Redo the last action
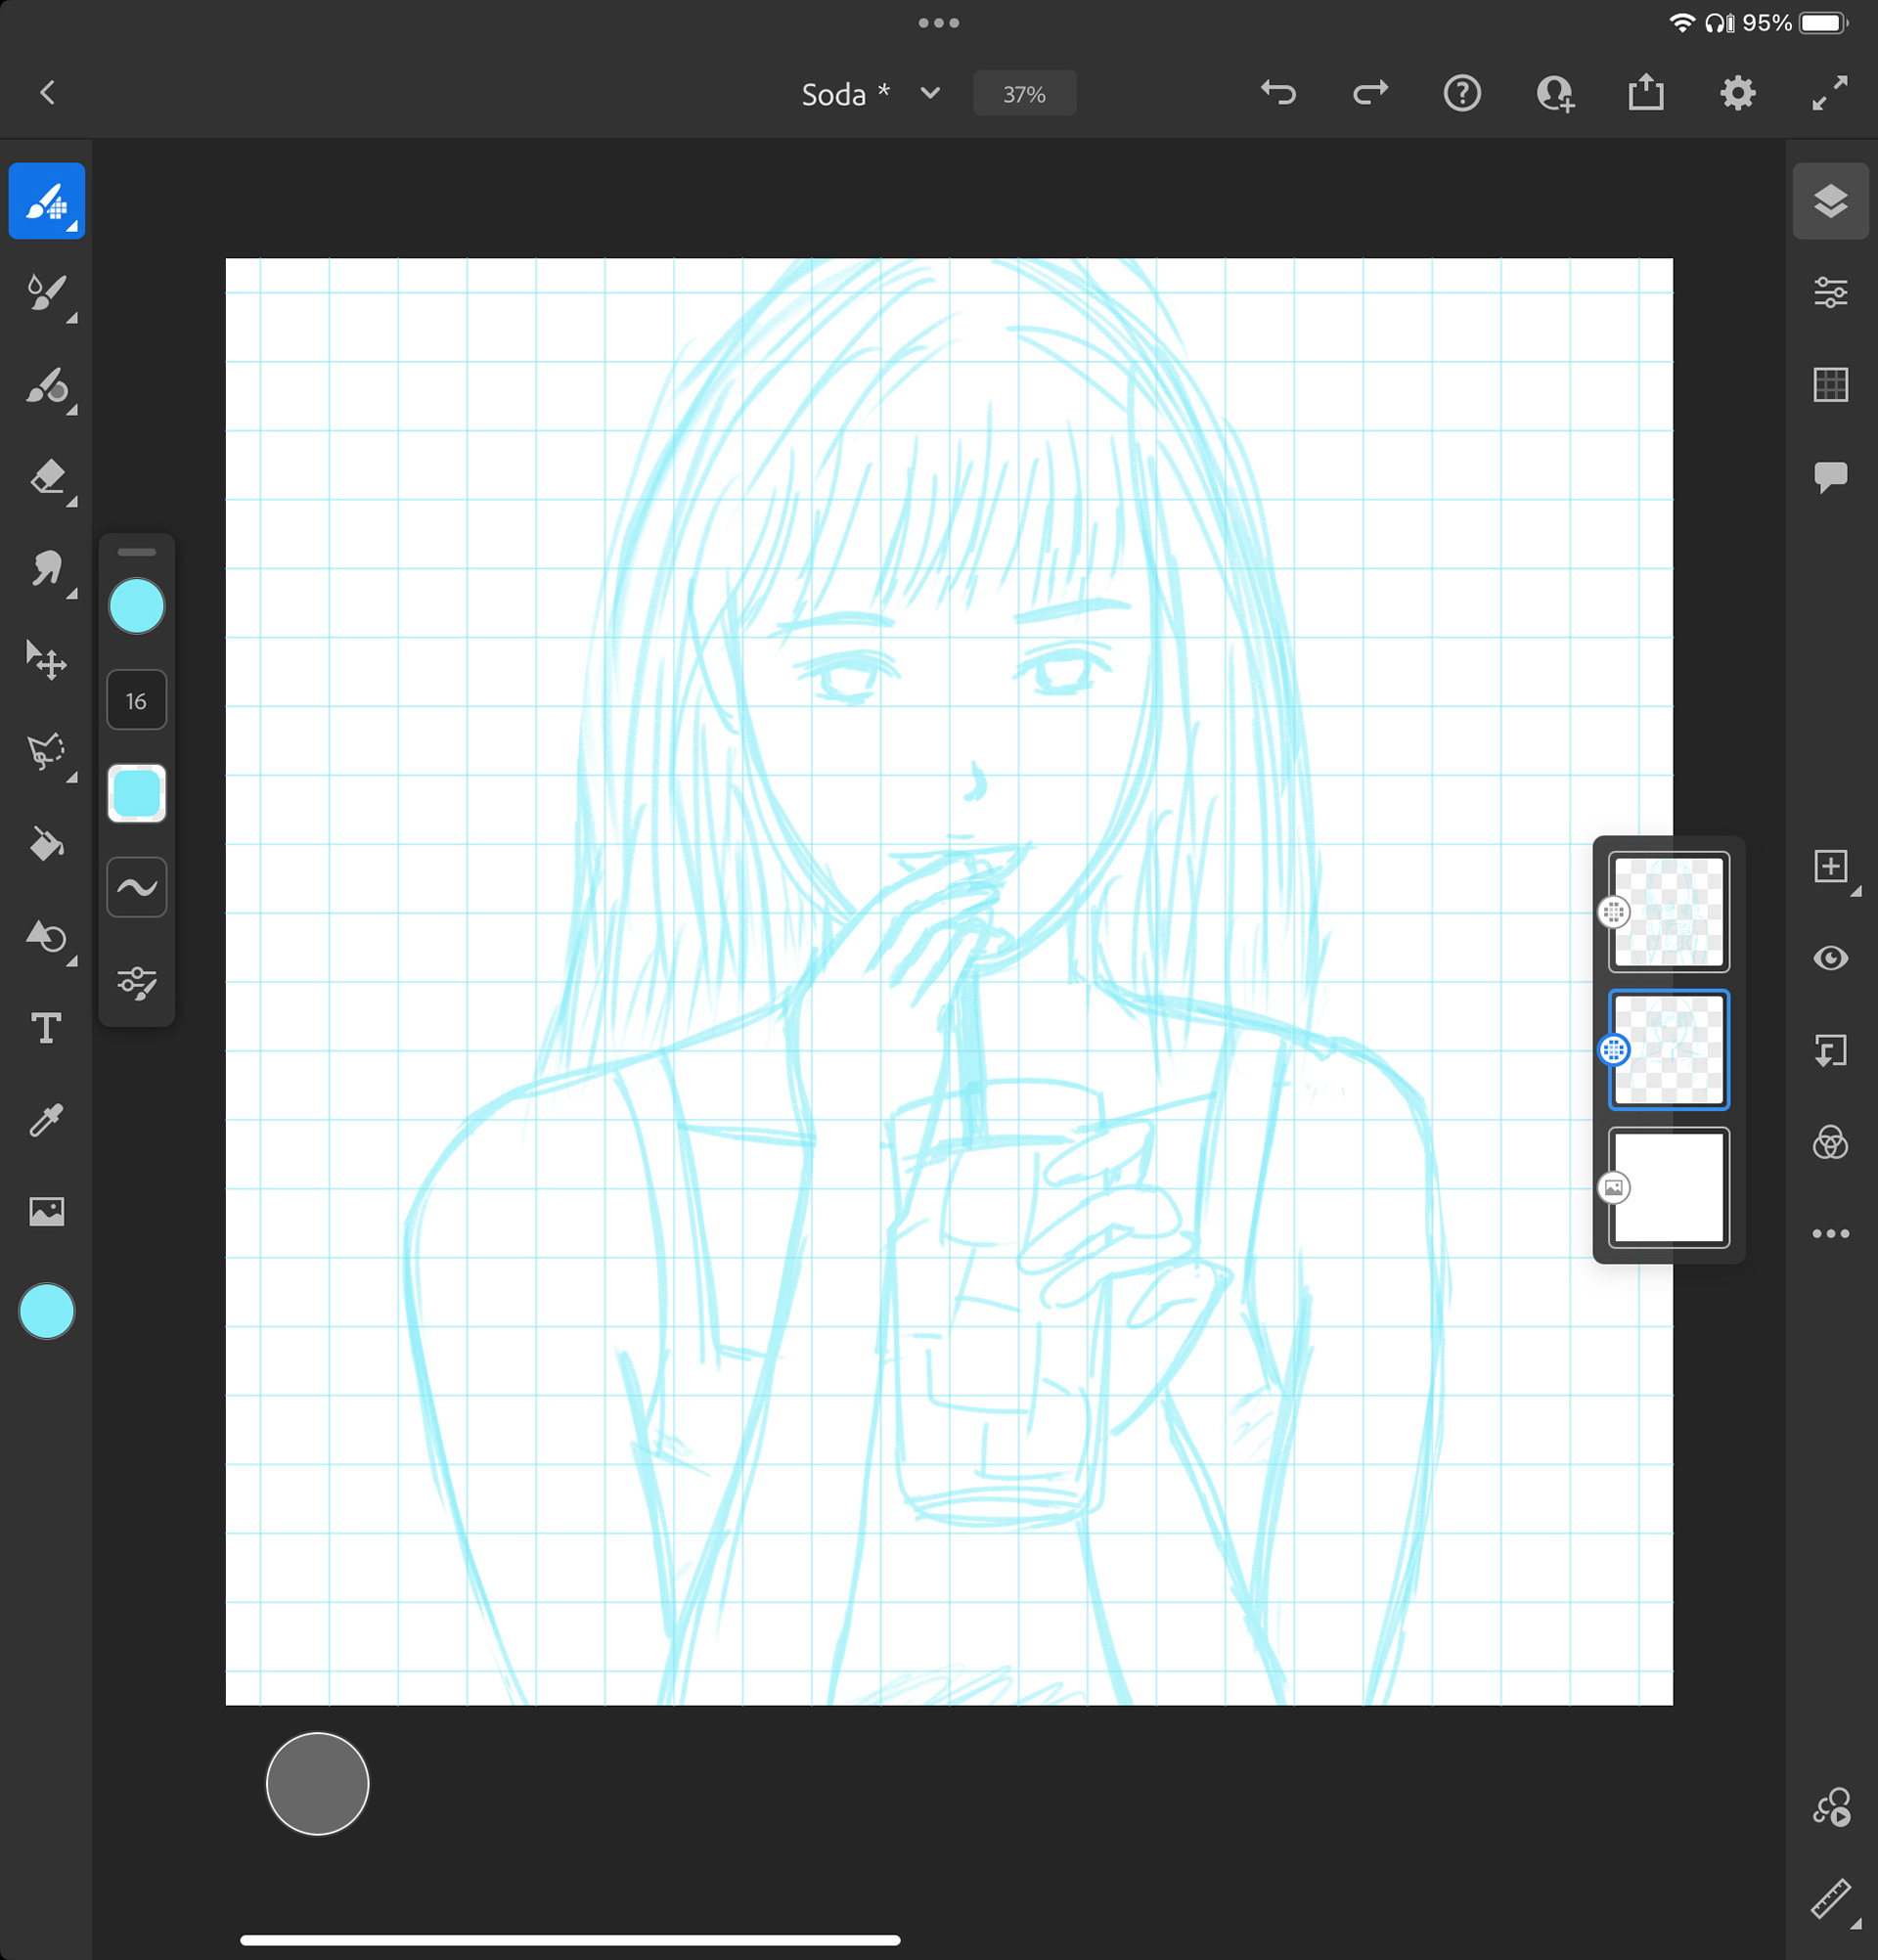Viewport: 1878px width, 1960px height. click(x=1370, y=93)
